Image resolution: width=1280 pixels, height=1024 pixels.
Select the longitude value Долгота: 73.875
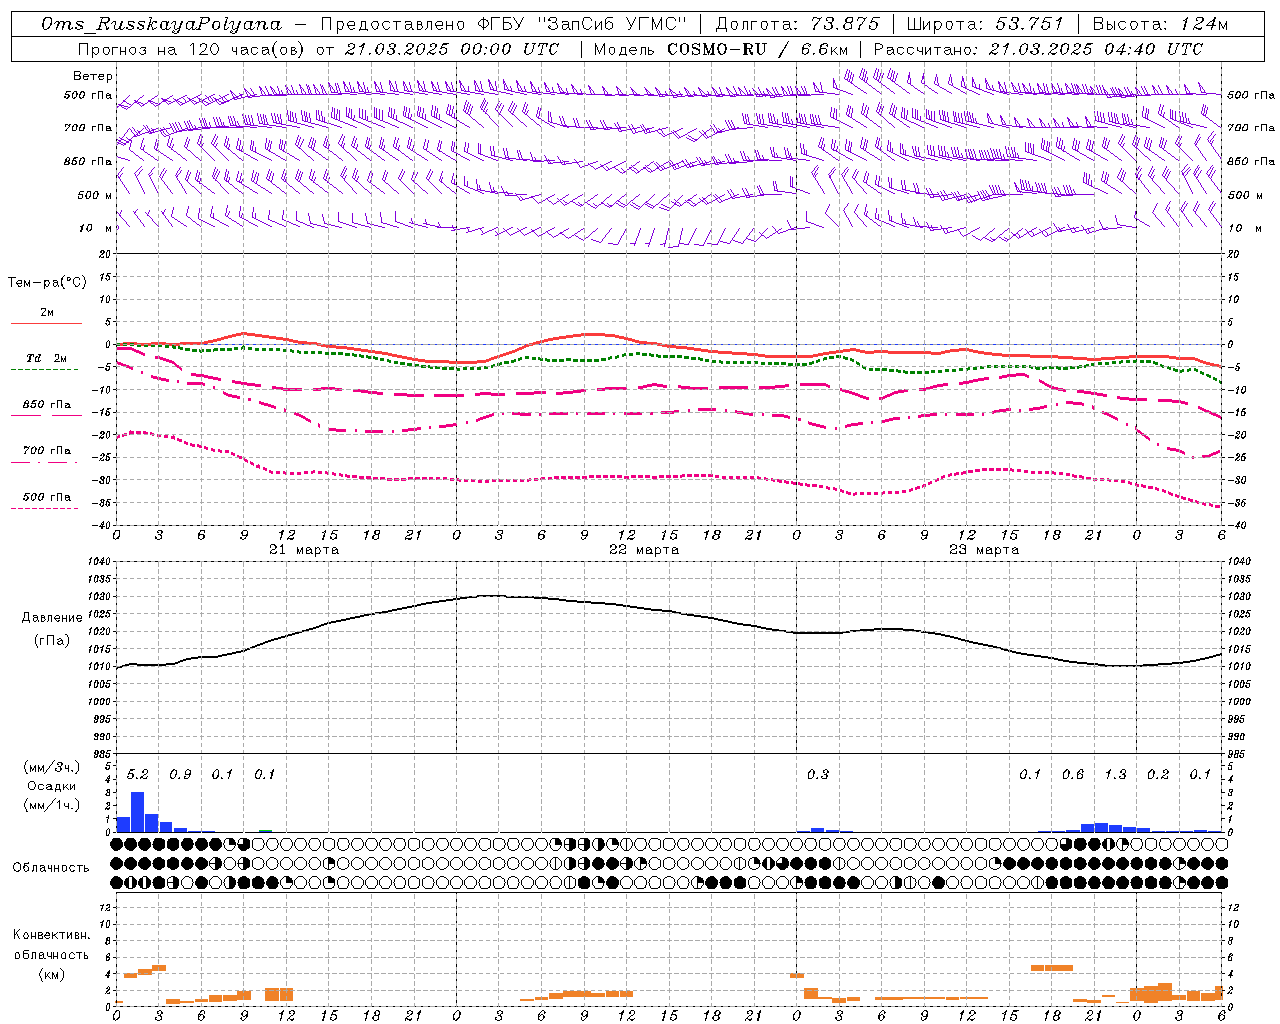pyautogui.click(x=797, y=24)
